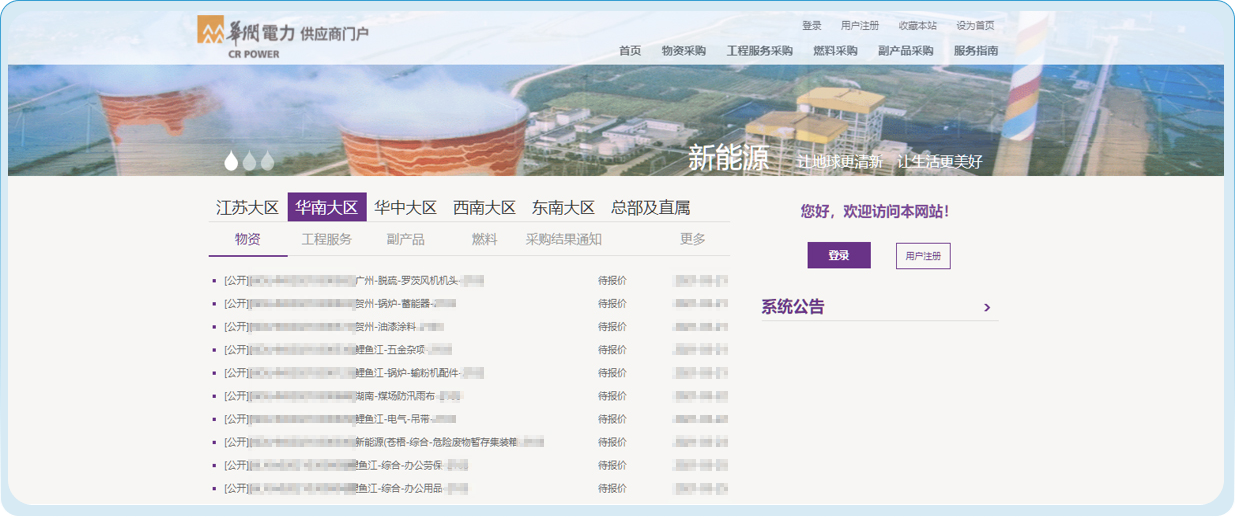Go to 首页 in navigation bar
The image size is (1235, 517).
click(630, 51)
